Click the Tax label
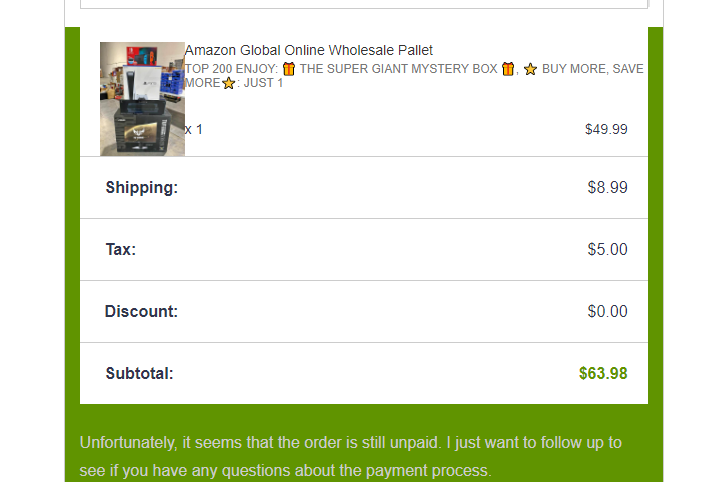Screen dimensions: 727x482 point(120,249)
